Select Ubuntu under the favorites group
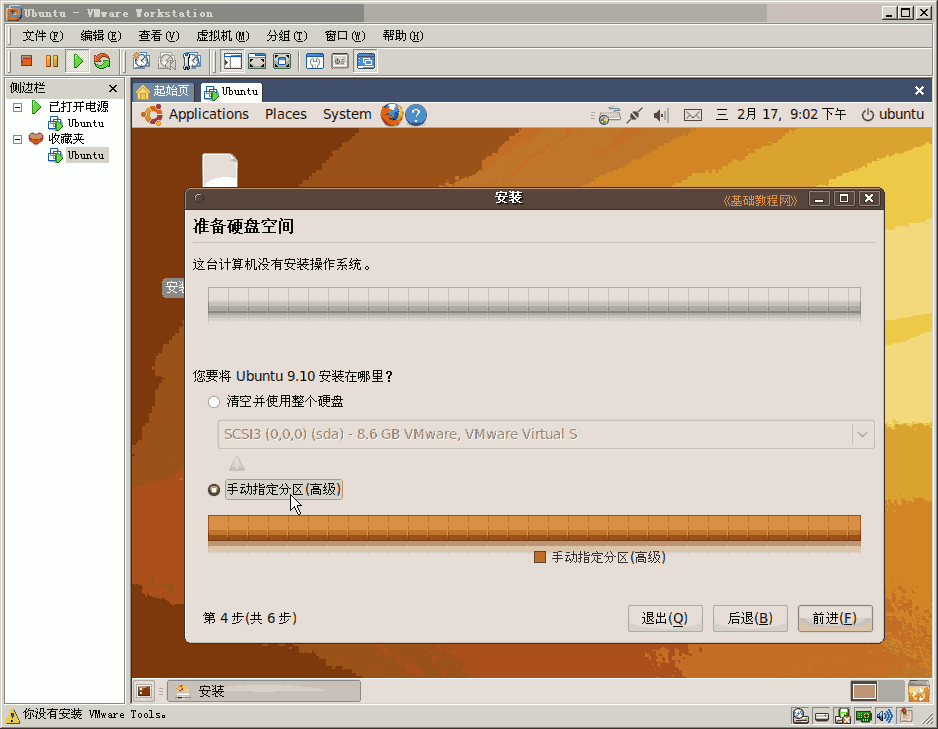938x729 pixels. pyautogui.click(x=86, y=155)
